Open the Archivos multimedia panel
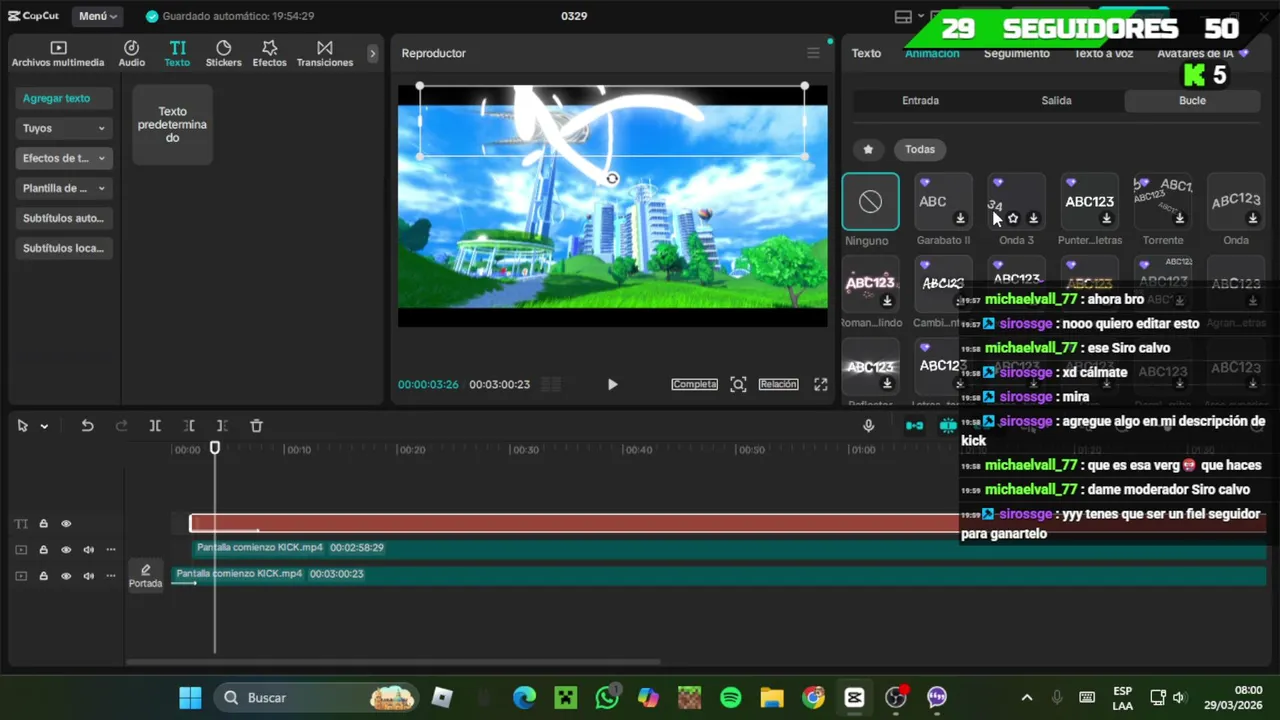This screenshot has height=720, width=1280. click(x=58, y=54)
